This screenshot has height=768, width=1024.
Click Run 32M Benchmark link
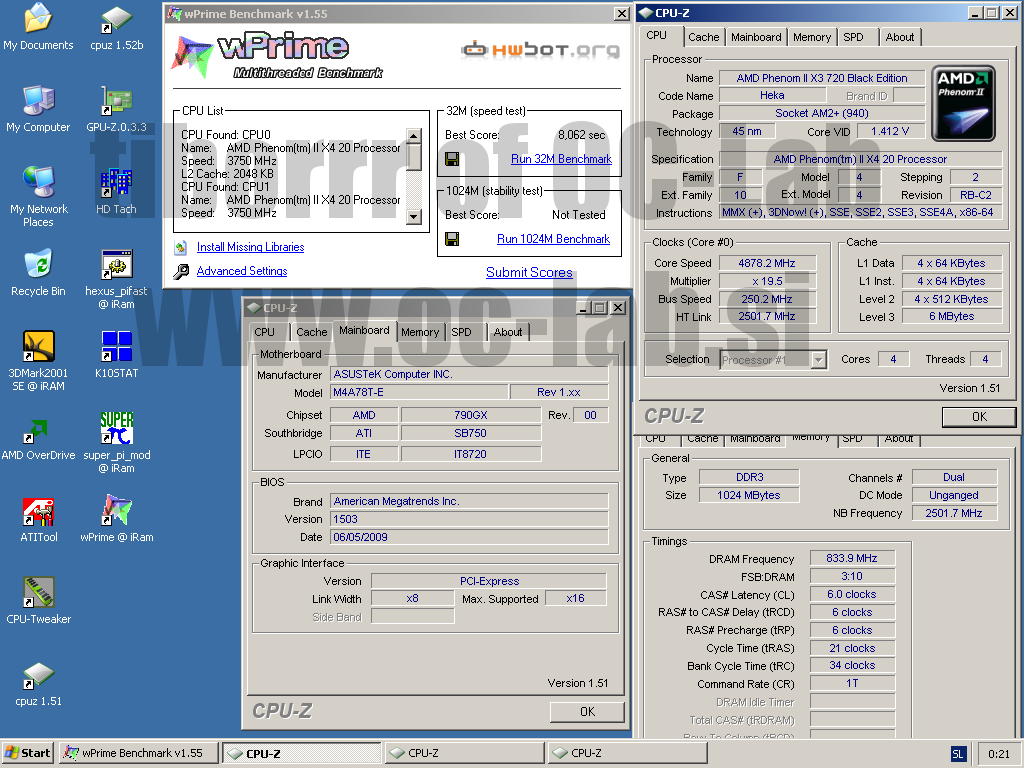[561, 159]
